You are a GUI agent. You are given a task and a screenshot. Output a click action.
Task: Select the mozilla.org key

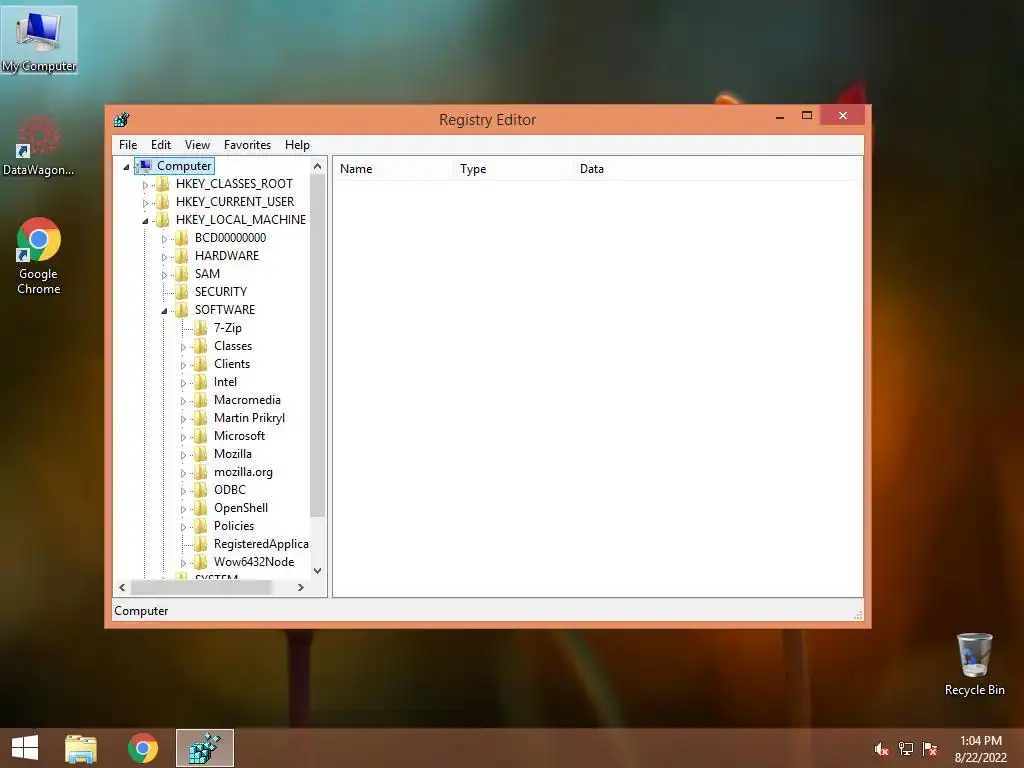[x=243, y=472]
